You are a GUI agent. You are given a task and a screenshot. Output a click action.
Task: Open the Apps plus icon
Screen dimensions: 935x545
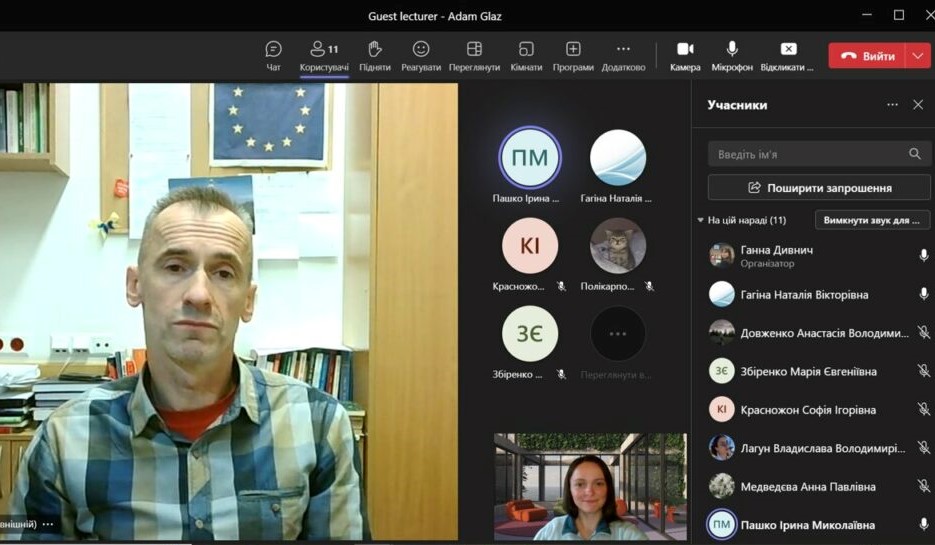coord(573,55)
